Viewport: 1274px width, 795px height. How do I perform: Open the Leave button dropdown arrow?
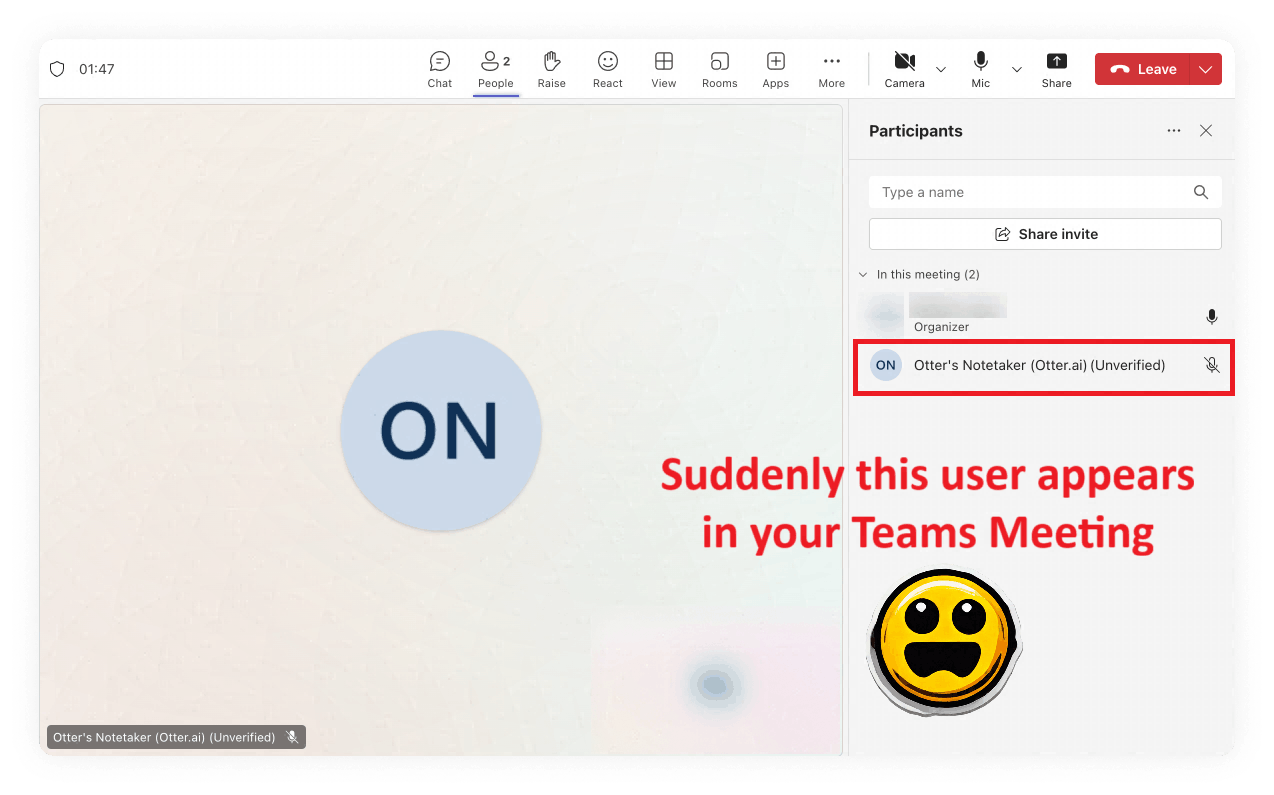tap(1206, 69)
